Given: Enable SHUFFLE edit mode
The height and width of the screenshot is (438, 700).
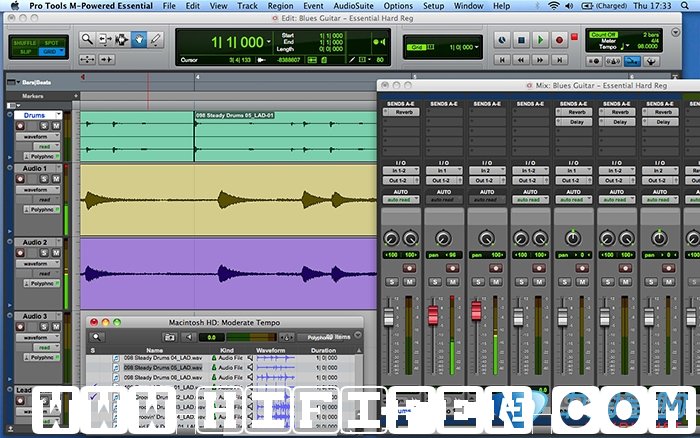Looking at the screenshot, I should pos(25,43).
